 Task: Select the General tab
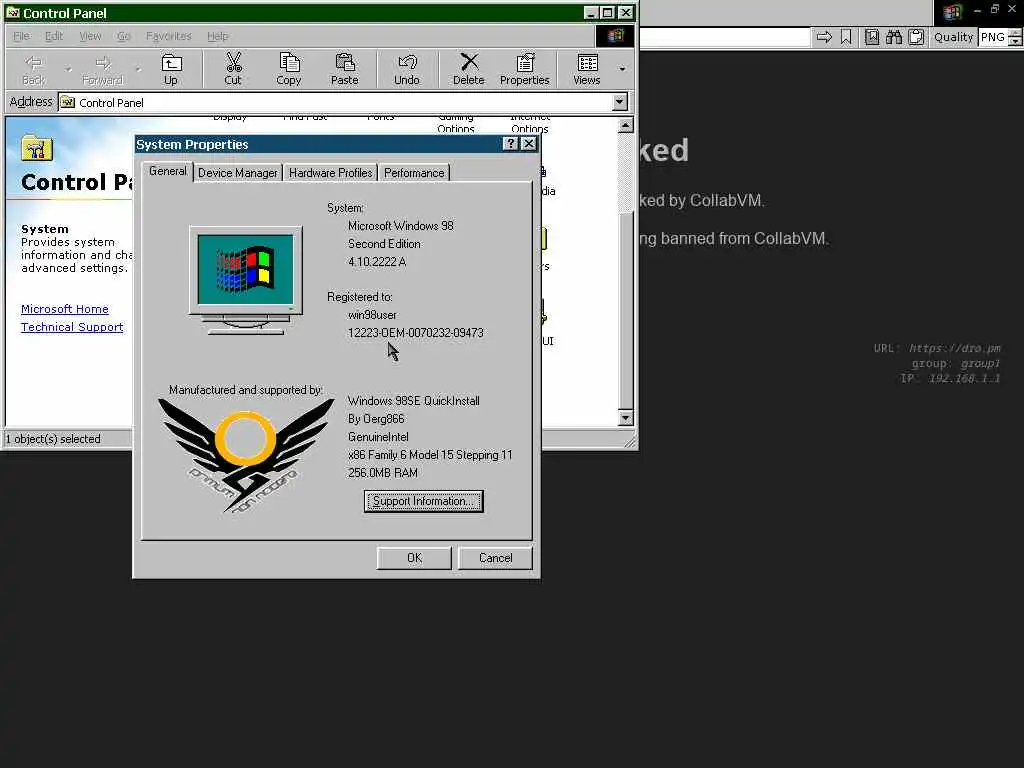point(168,171)
